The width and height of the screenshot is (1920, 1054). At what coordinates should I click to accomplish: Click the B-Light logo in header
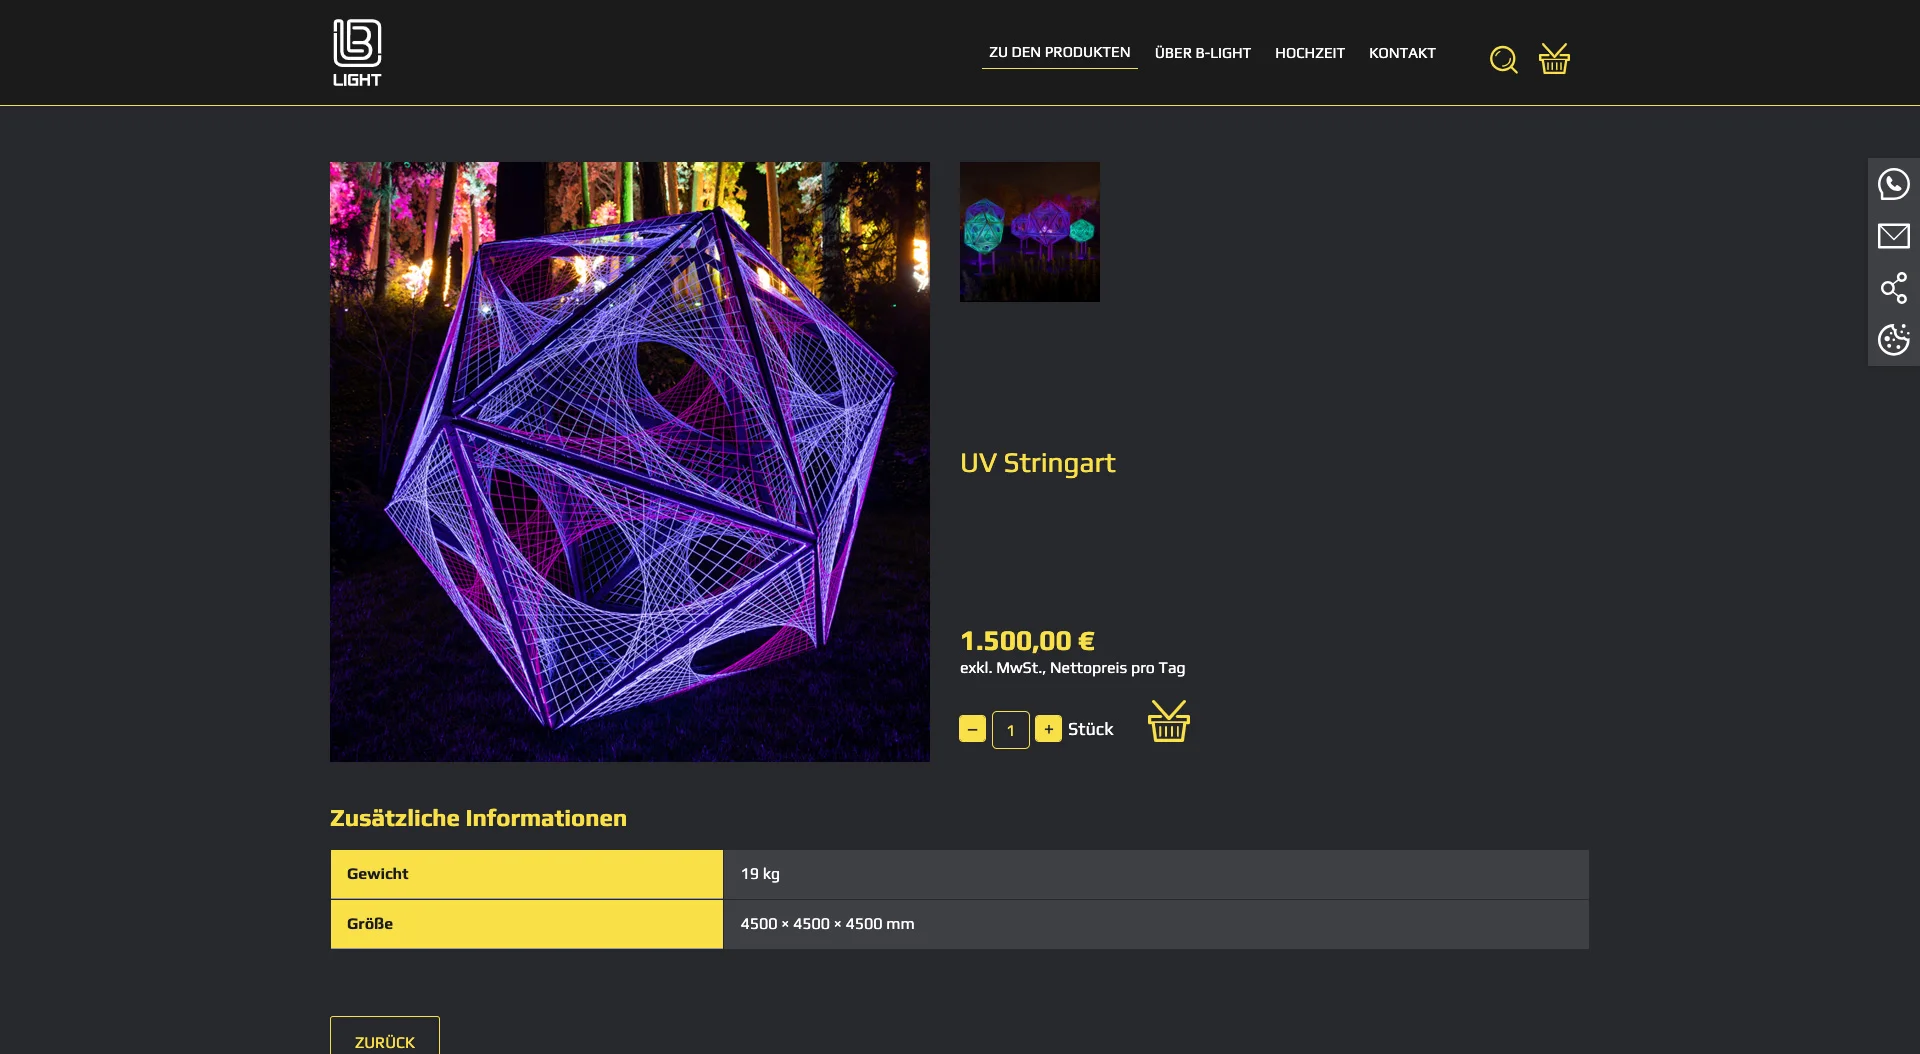[357, 53]
